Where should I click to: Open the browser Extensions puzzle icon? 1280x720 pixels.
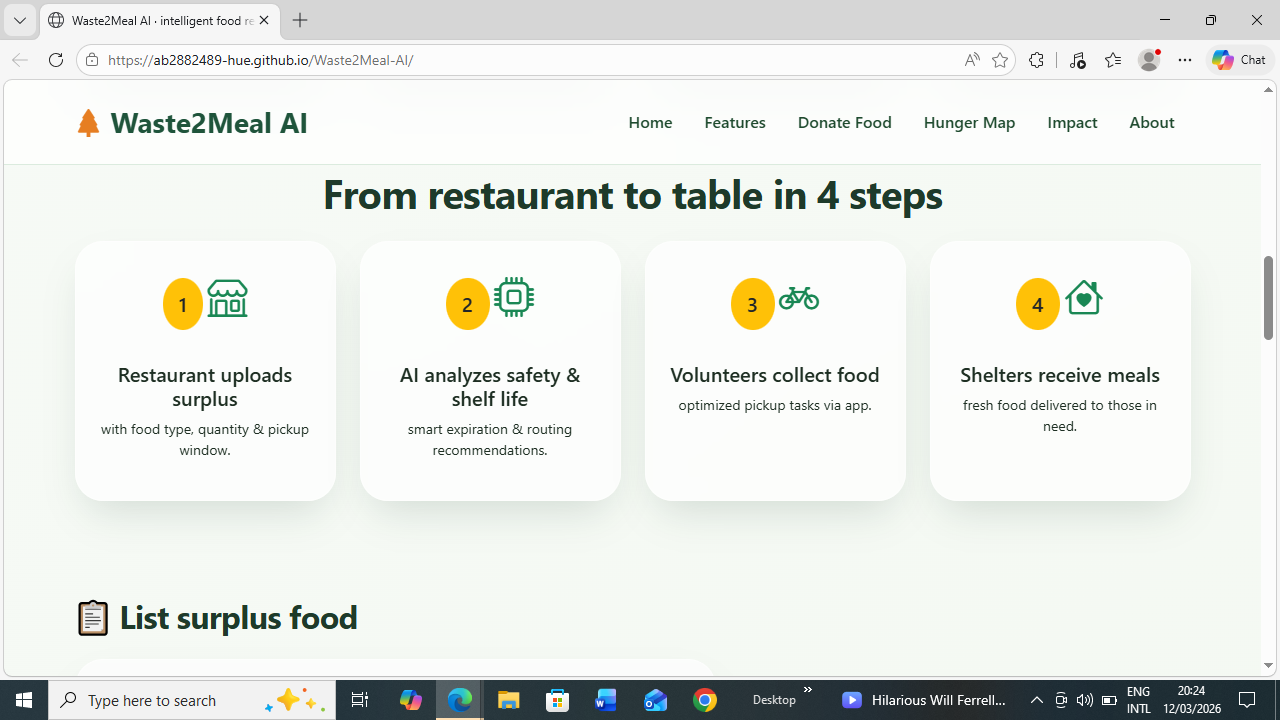click(1036, 60)
